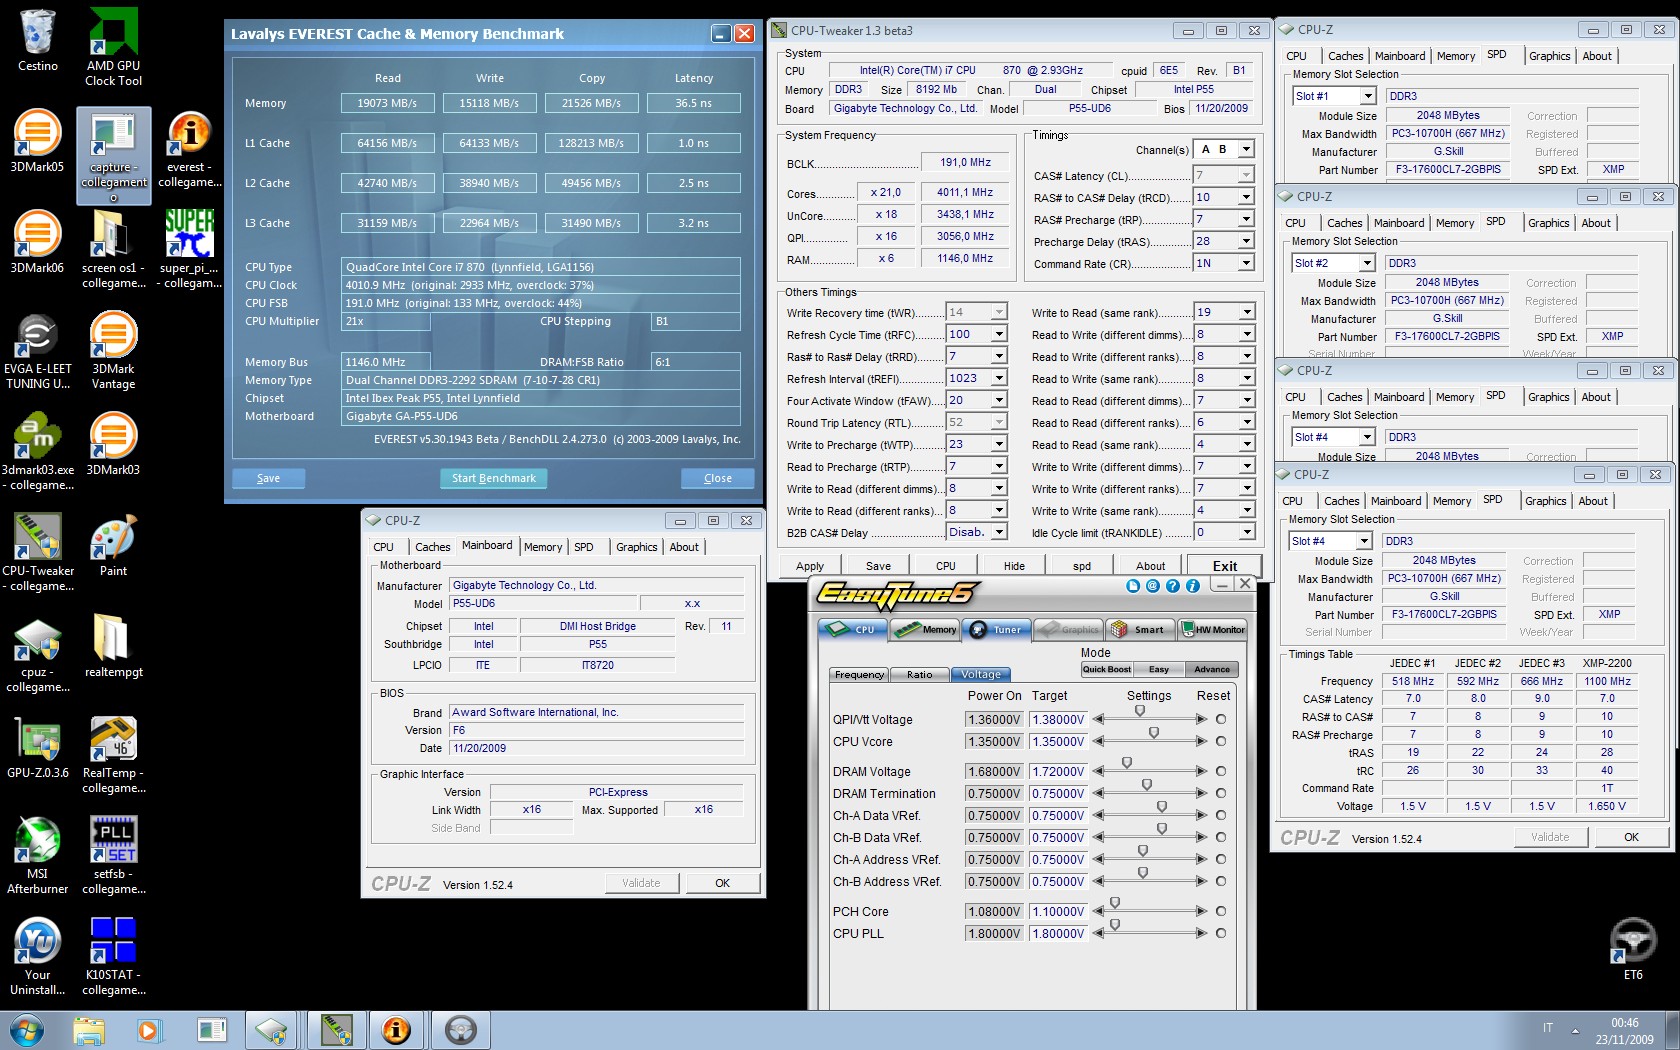Click the DRAM Voltage target value field

pyautogui.click(x=1057, y=771)
